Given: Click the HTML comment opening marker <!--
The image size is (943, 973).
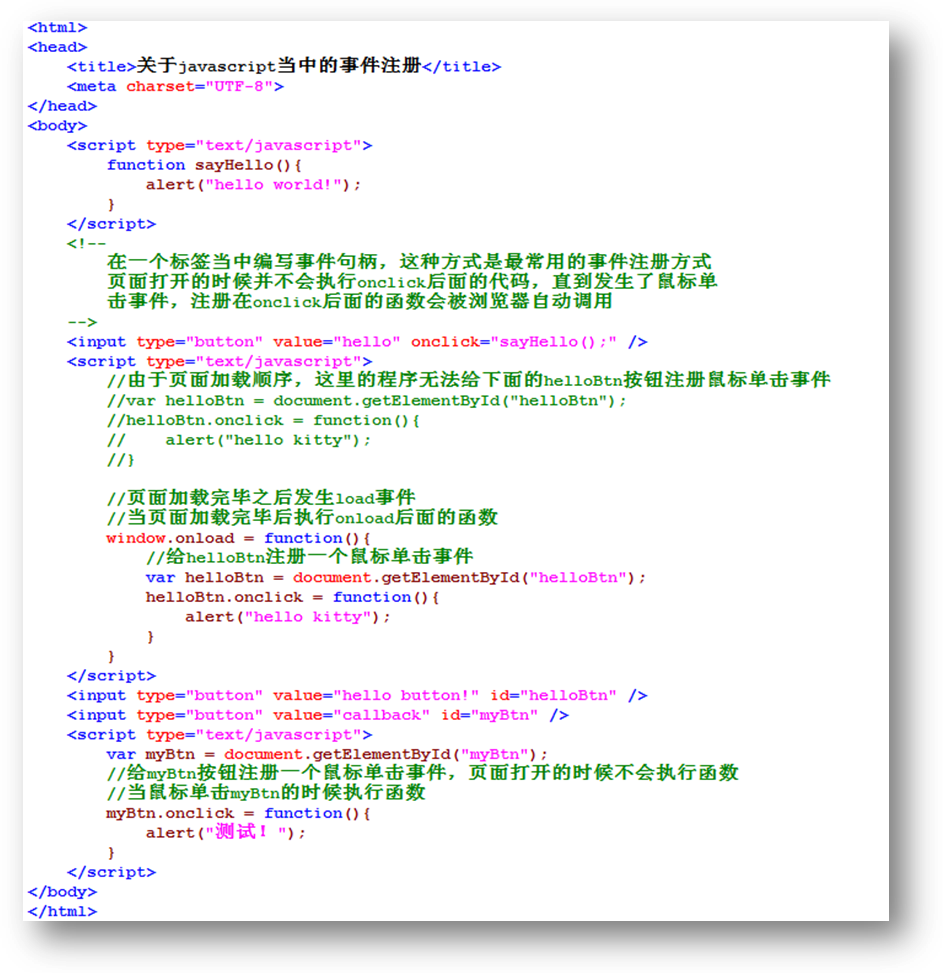Looking at the screenshot, I should click(x=86, y=243).
